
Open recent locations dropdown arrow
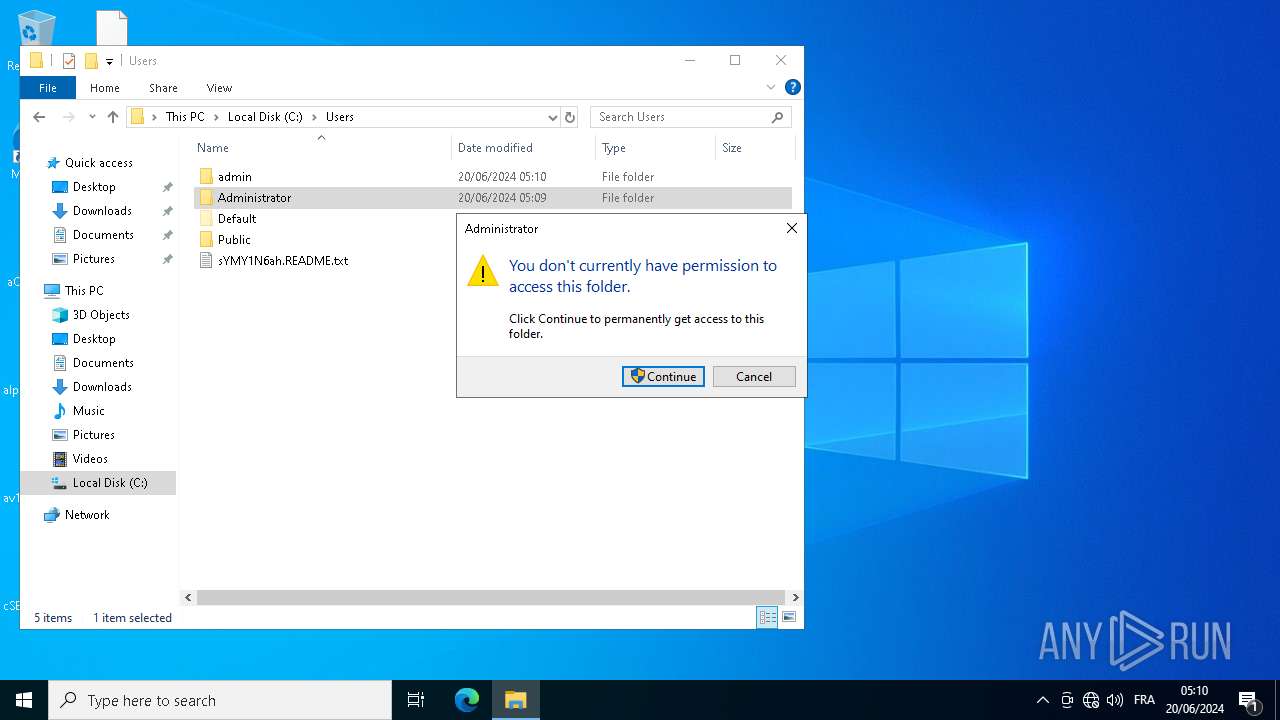[92, 117]
